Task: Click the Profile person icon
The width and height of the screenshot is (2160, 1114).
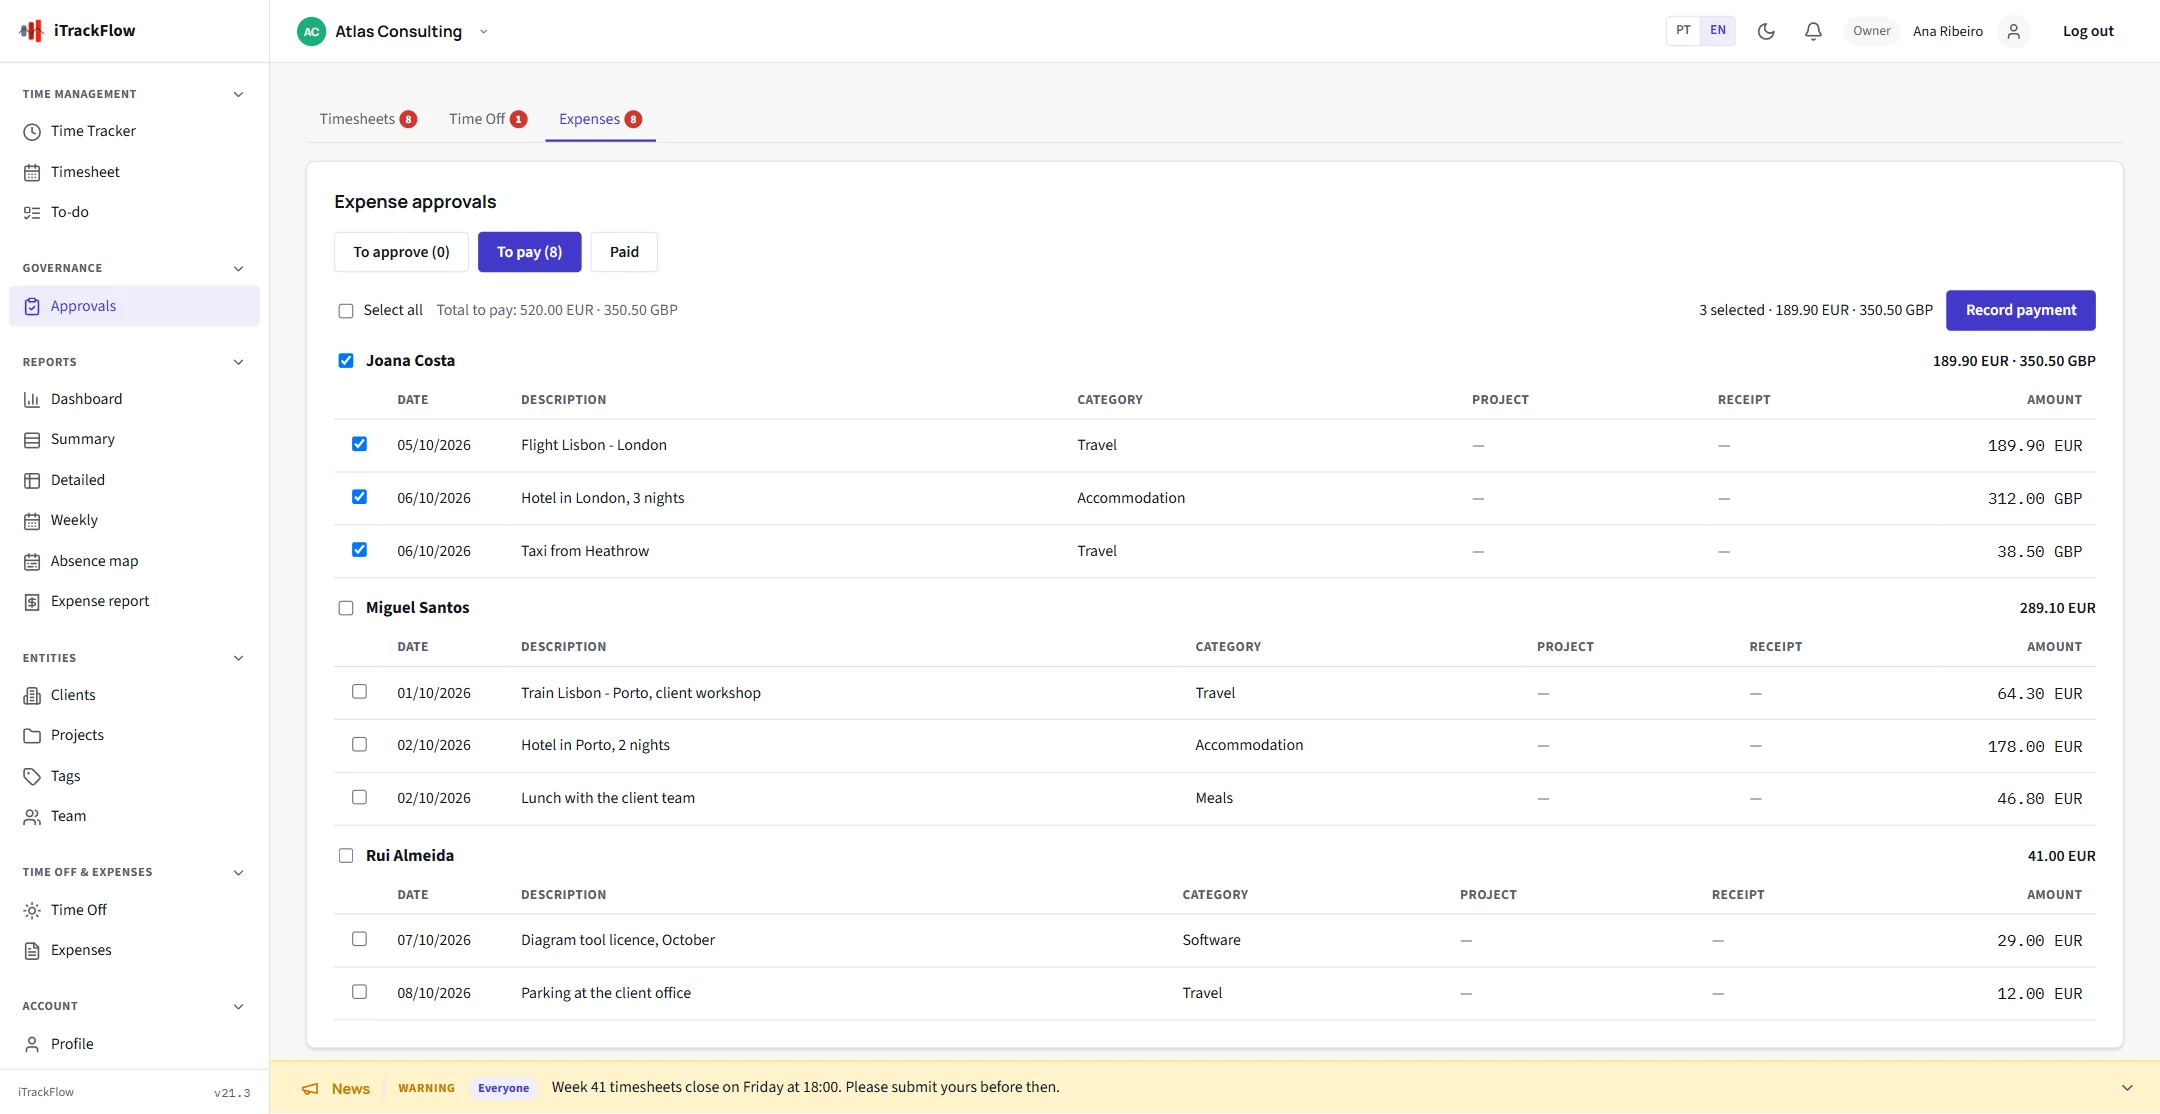Action: pyautogui.click(x=32, y=1045)
